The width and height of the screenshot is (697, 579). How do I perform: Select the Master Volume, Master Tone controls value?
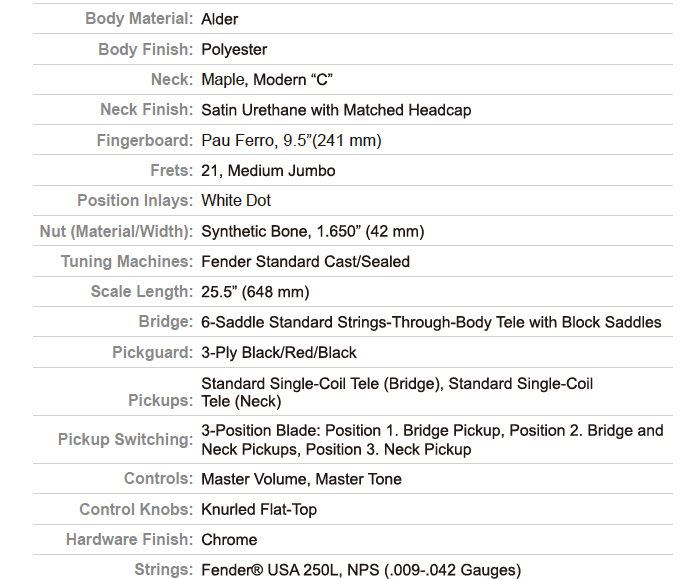[x=301, y=479]
